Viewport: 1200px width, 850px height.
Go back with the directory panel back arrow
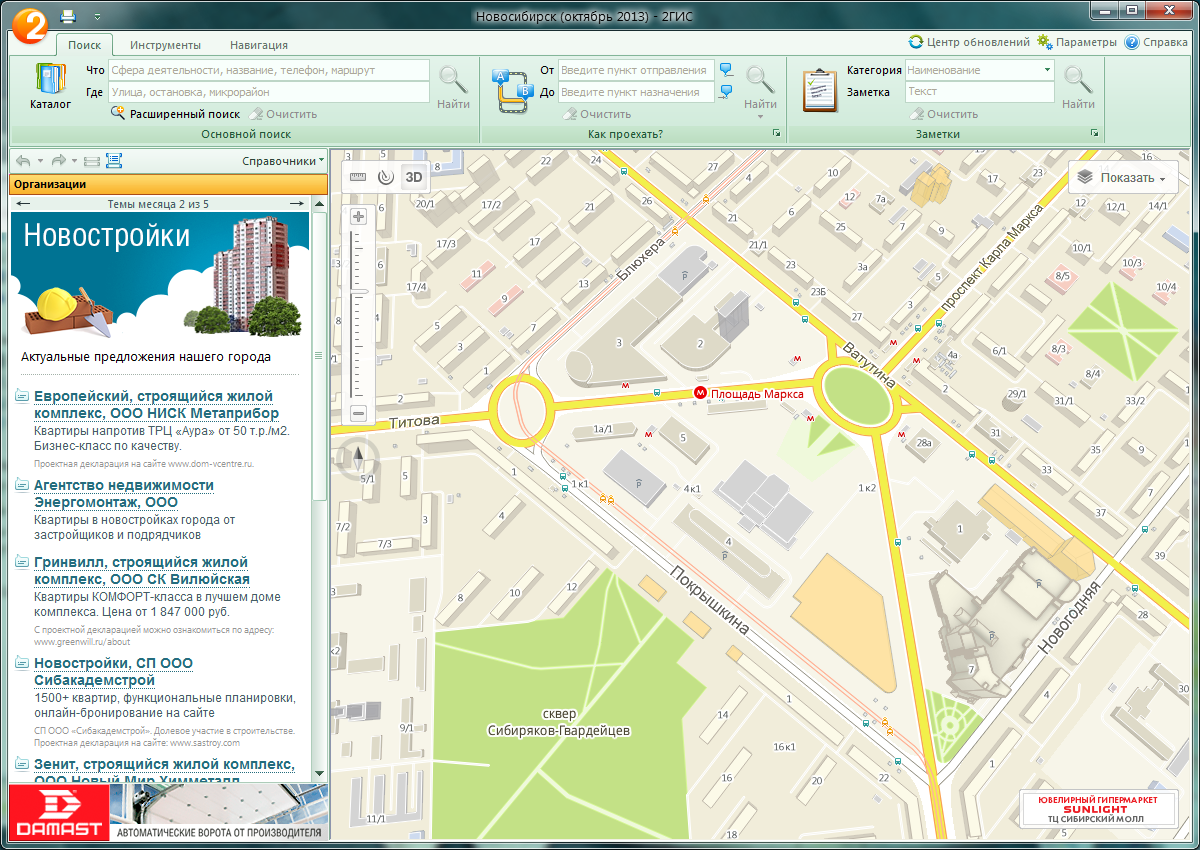23,160
